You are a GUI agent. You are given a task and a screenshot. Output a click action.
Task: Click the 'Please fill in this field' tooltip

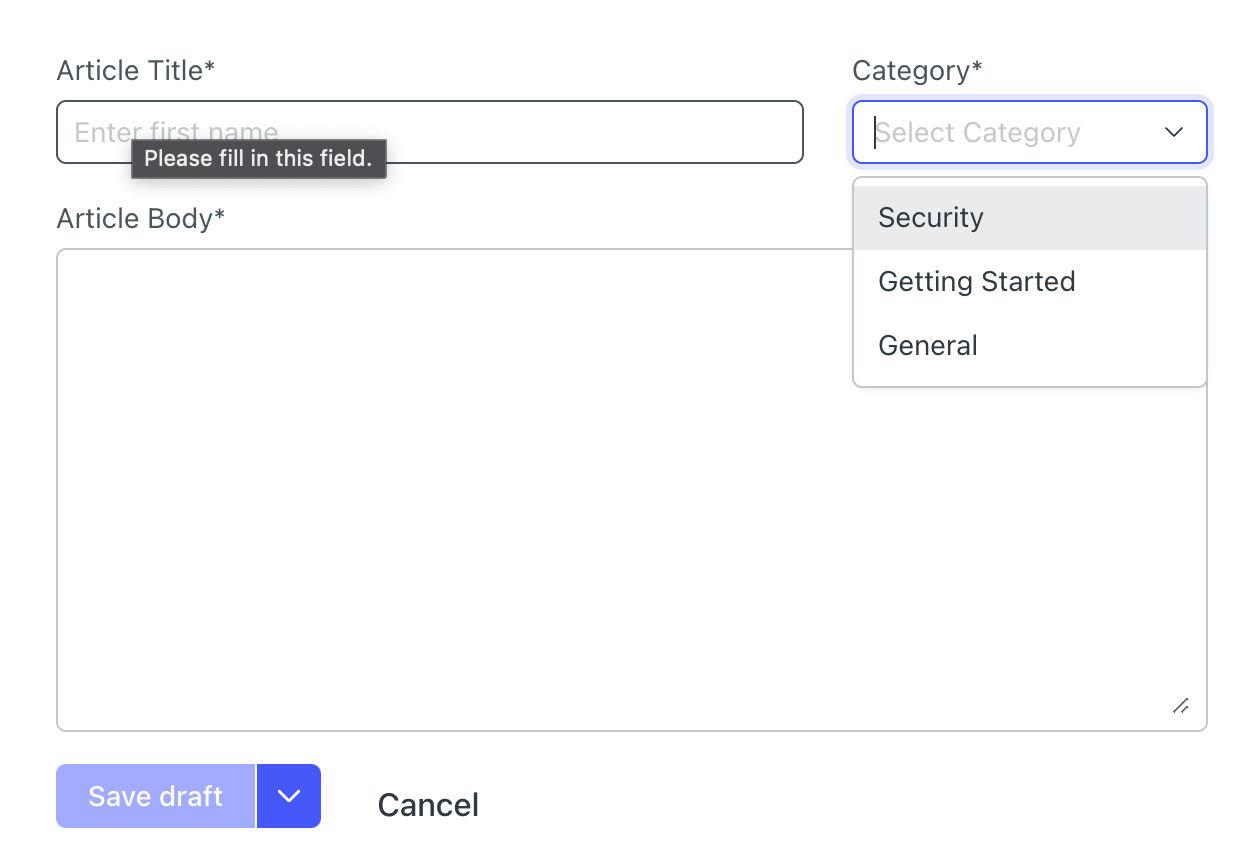(258, 159)
